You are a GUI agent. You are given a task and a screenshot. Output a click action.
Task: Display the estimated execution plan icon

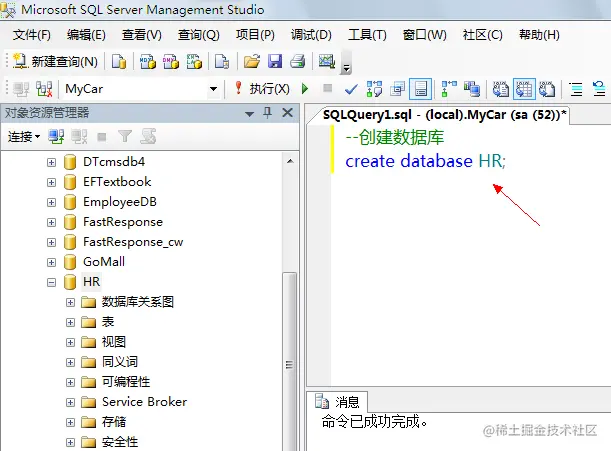[374, 89]
